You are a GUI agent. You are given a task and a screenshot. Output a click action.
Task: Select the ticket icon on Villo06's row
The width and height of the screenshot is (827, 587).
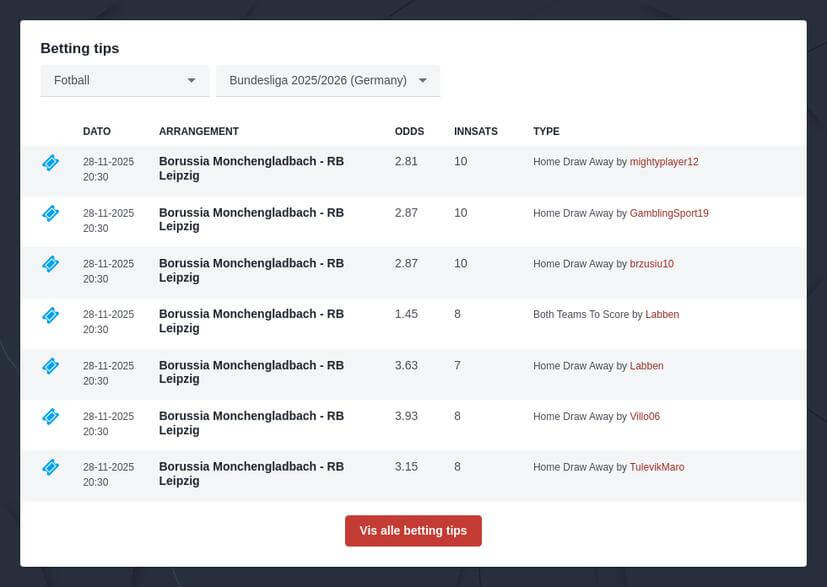(50, 417)
